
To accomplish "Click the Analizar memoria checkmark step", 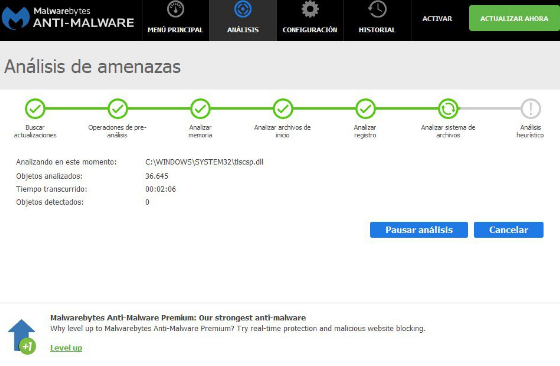I will [x=200, y=109].
